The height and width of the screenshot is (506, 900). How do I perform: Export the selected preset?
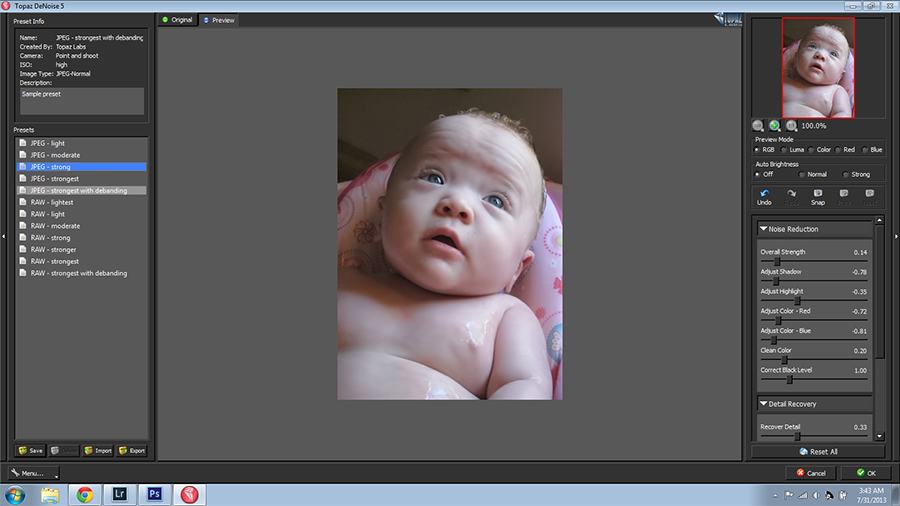132,450
